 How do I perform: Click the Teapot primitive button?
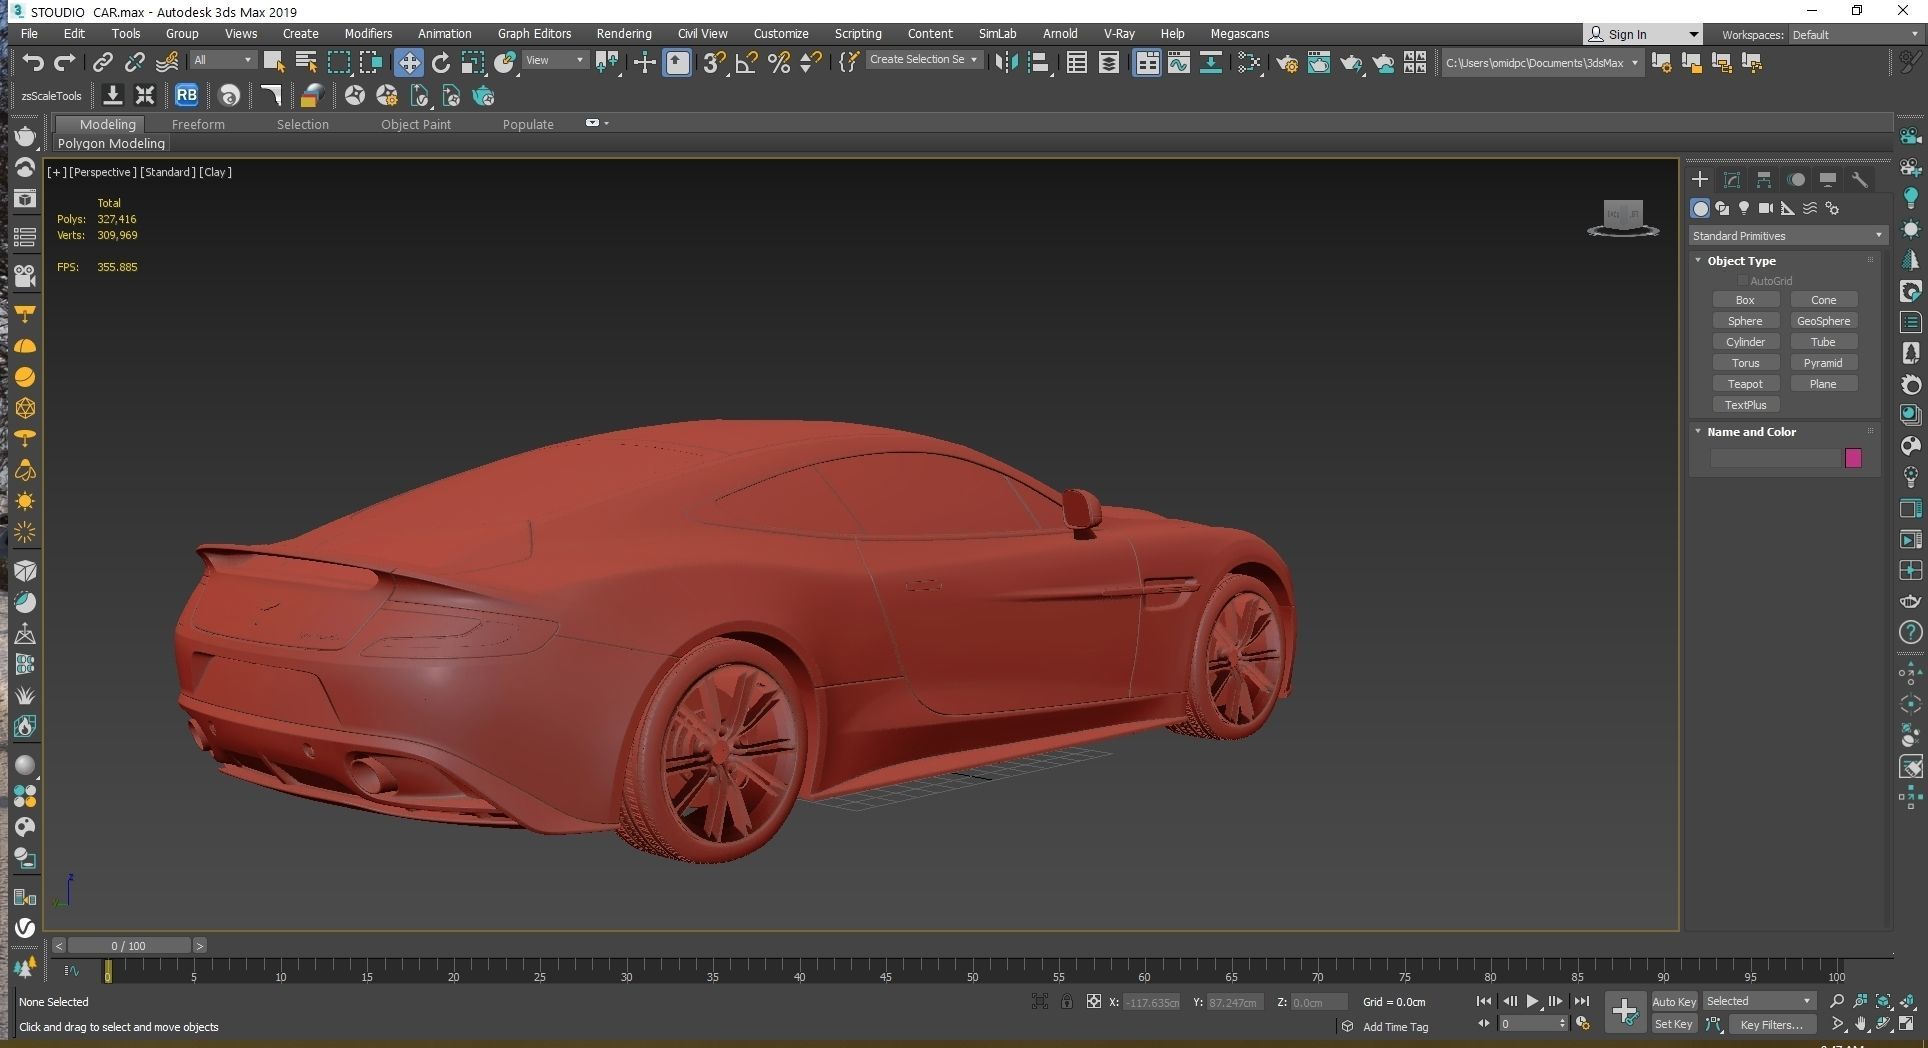click(1745, 384)
